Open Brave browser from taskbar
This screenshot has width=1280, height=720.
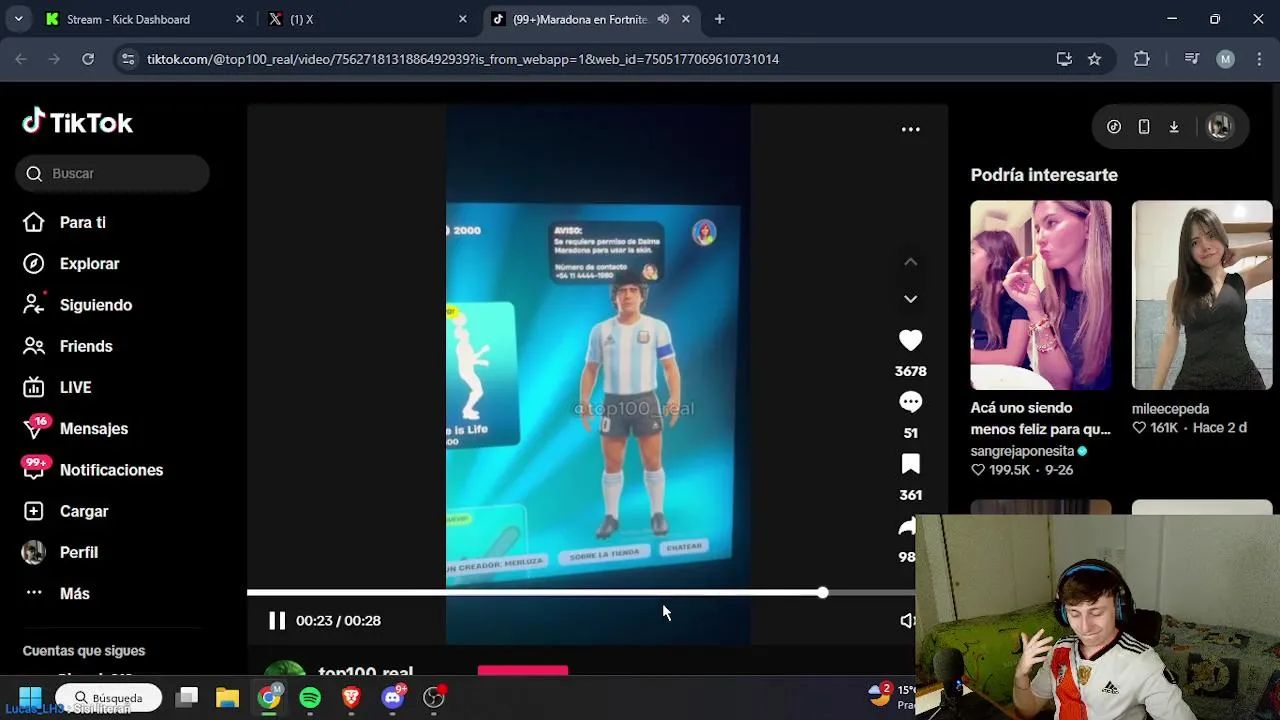coord(351,697)
